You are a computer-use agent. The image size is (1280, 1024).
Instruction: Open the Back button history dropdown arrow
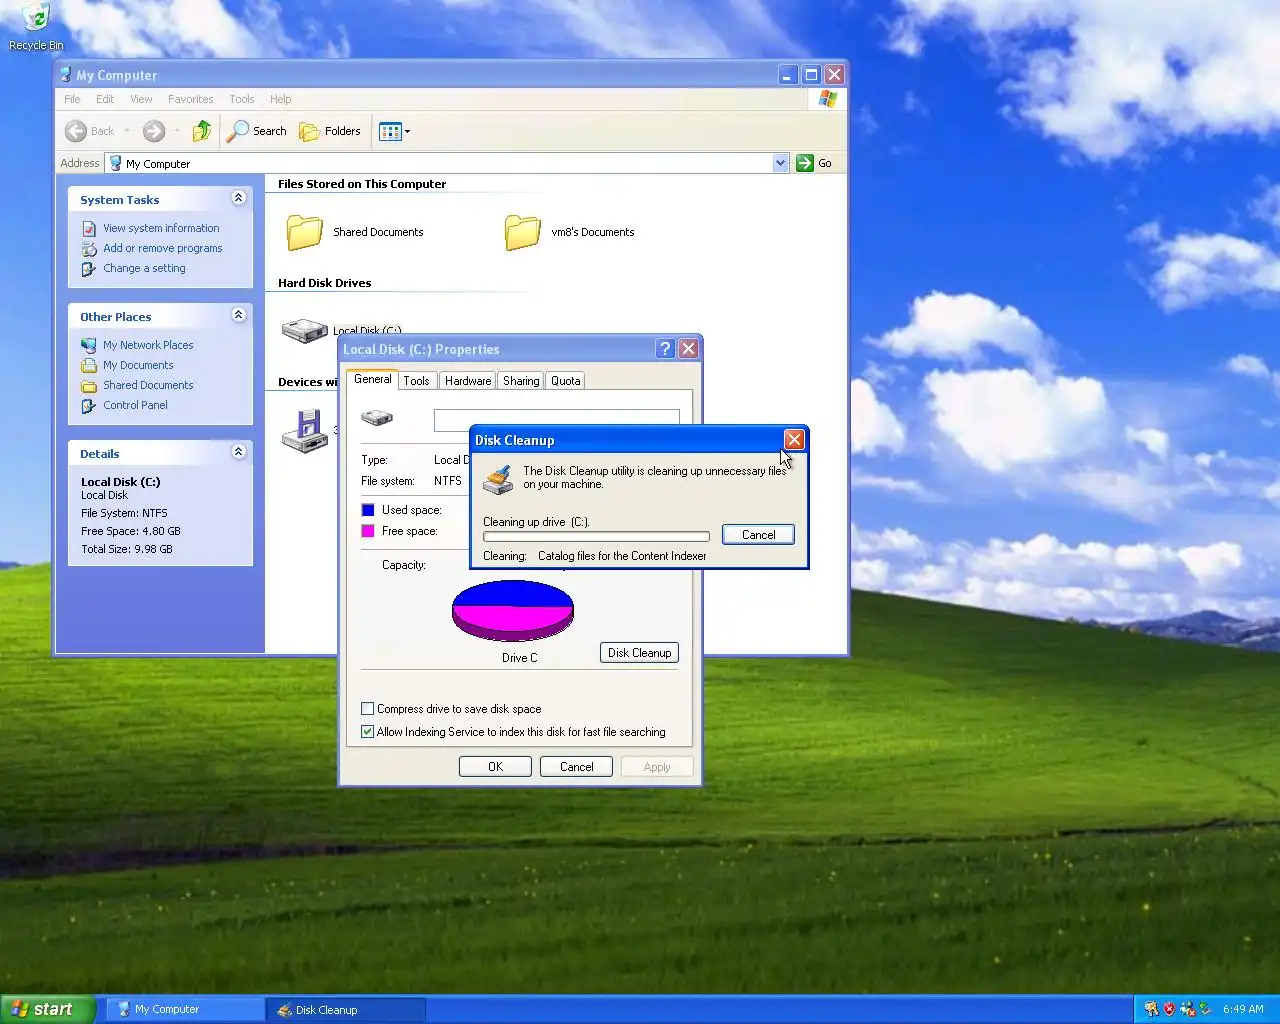(127, 131)
